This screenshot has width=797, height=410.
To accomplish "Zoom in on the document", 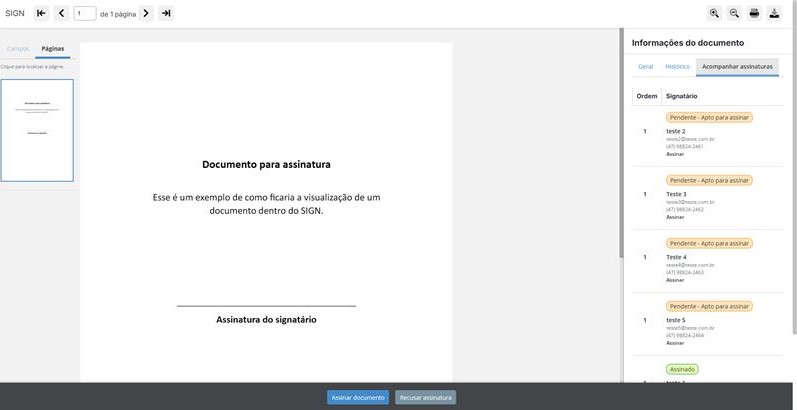I will 714,13.
